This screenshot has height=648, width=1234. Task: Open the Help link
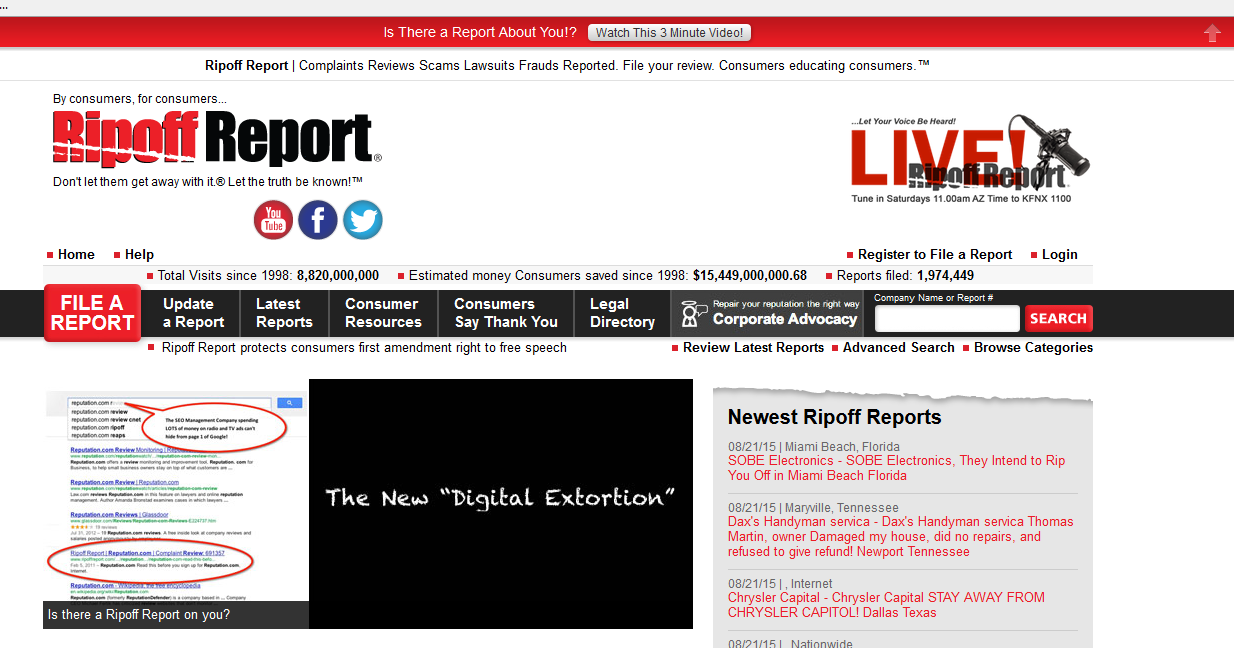(139, 254)
